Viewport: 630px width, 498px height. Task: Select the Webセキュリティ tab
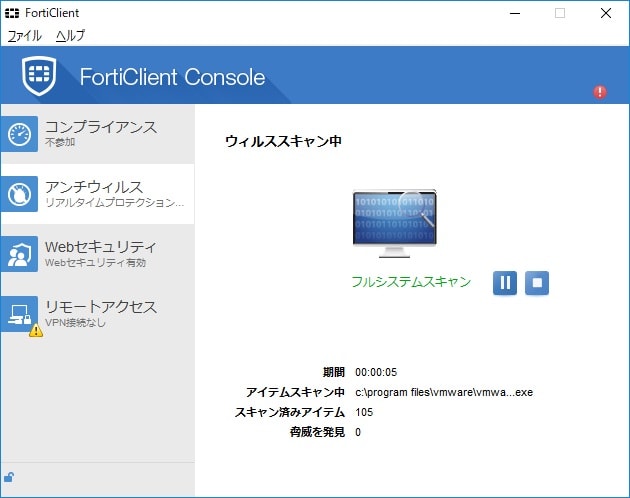click(x=98, y=254)
